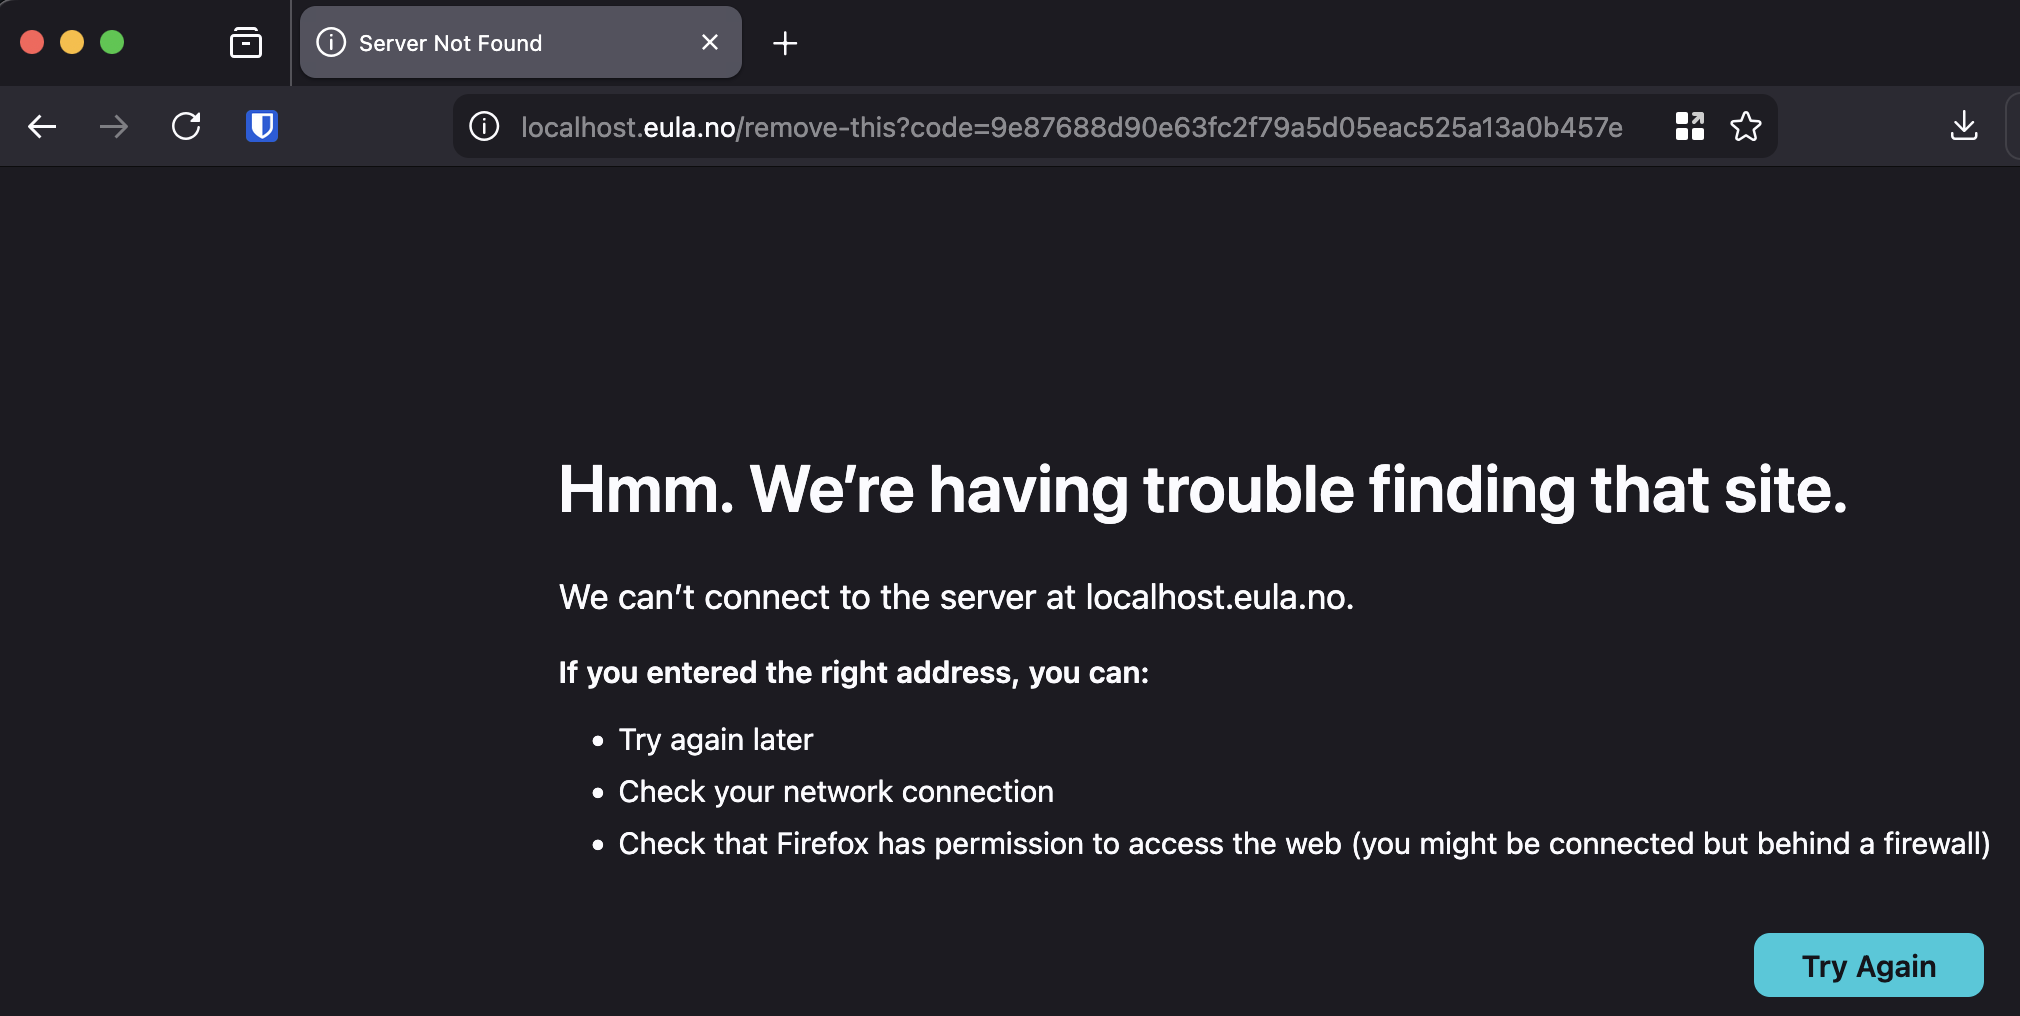Open the downloads panel arrow icon

(1962, 126)
